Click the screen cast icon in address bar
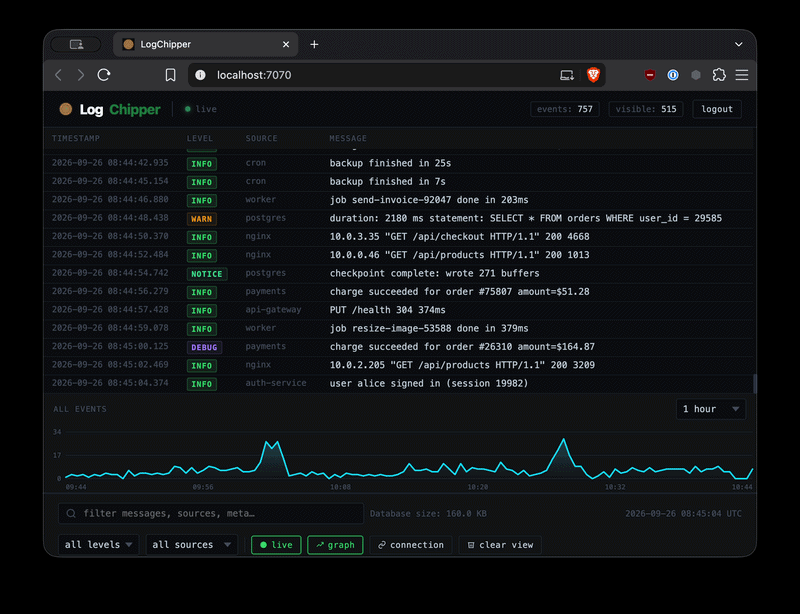800x614 pixels. pos(567,75)
